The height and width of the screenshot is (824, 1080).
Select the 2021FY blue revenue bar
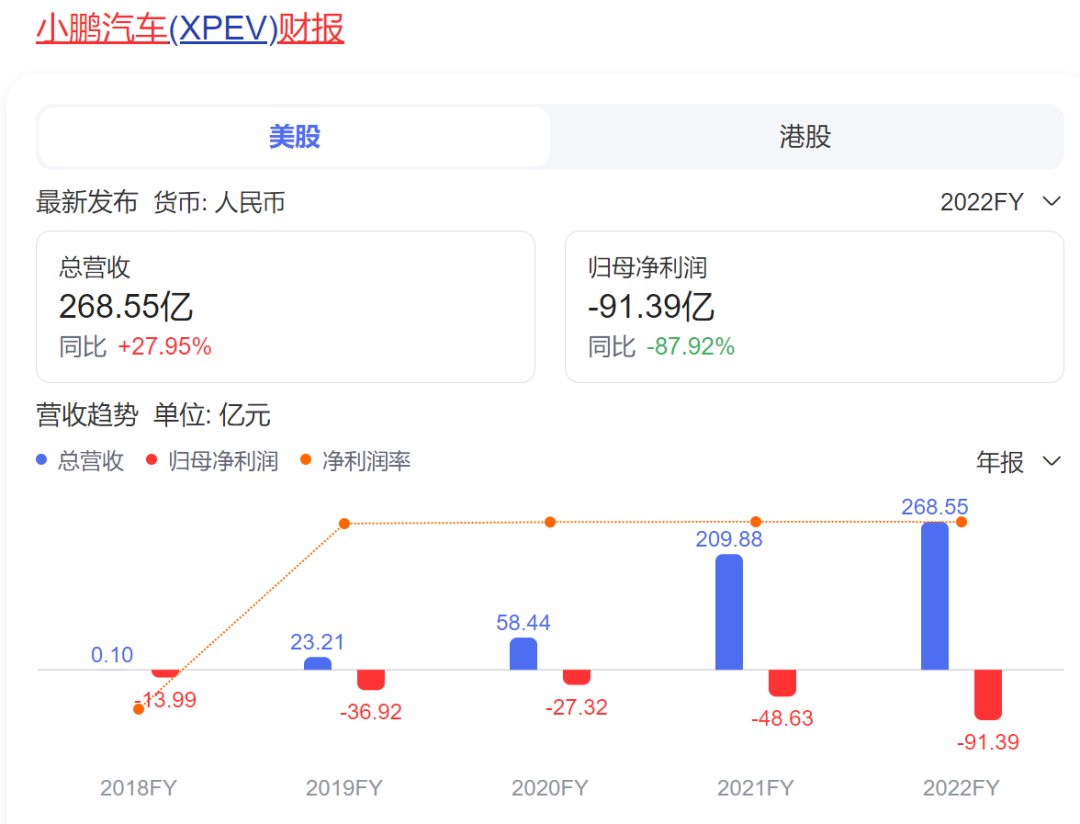pos(729,612)
